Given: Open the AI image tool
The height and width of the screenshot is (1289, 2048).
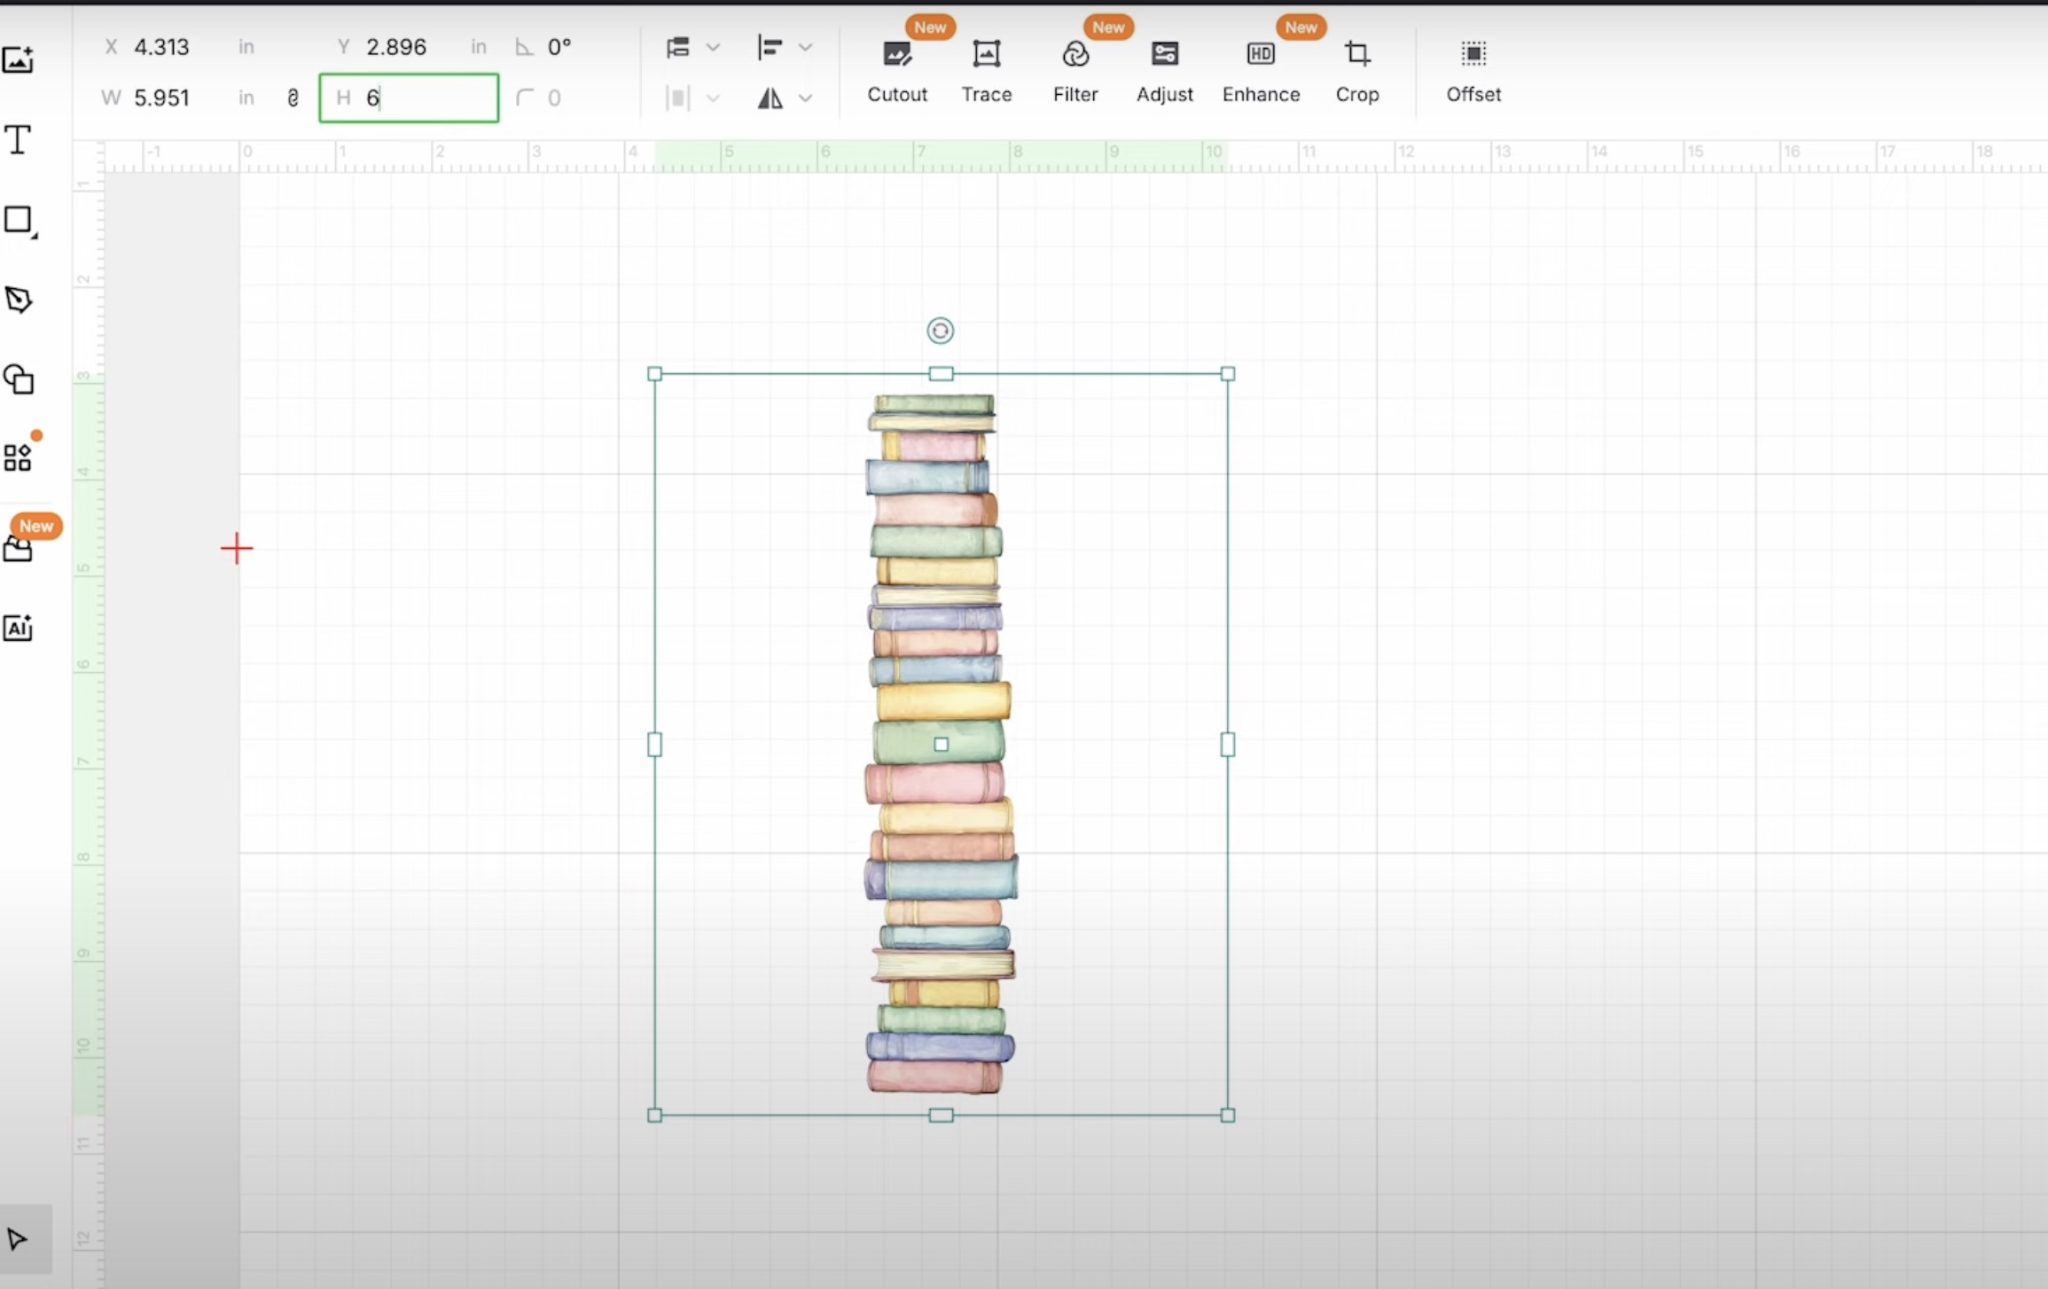Looking at the screenshot, I should click(x=18, y=628).
